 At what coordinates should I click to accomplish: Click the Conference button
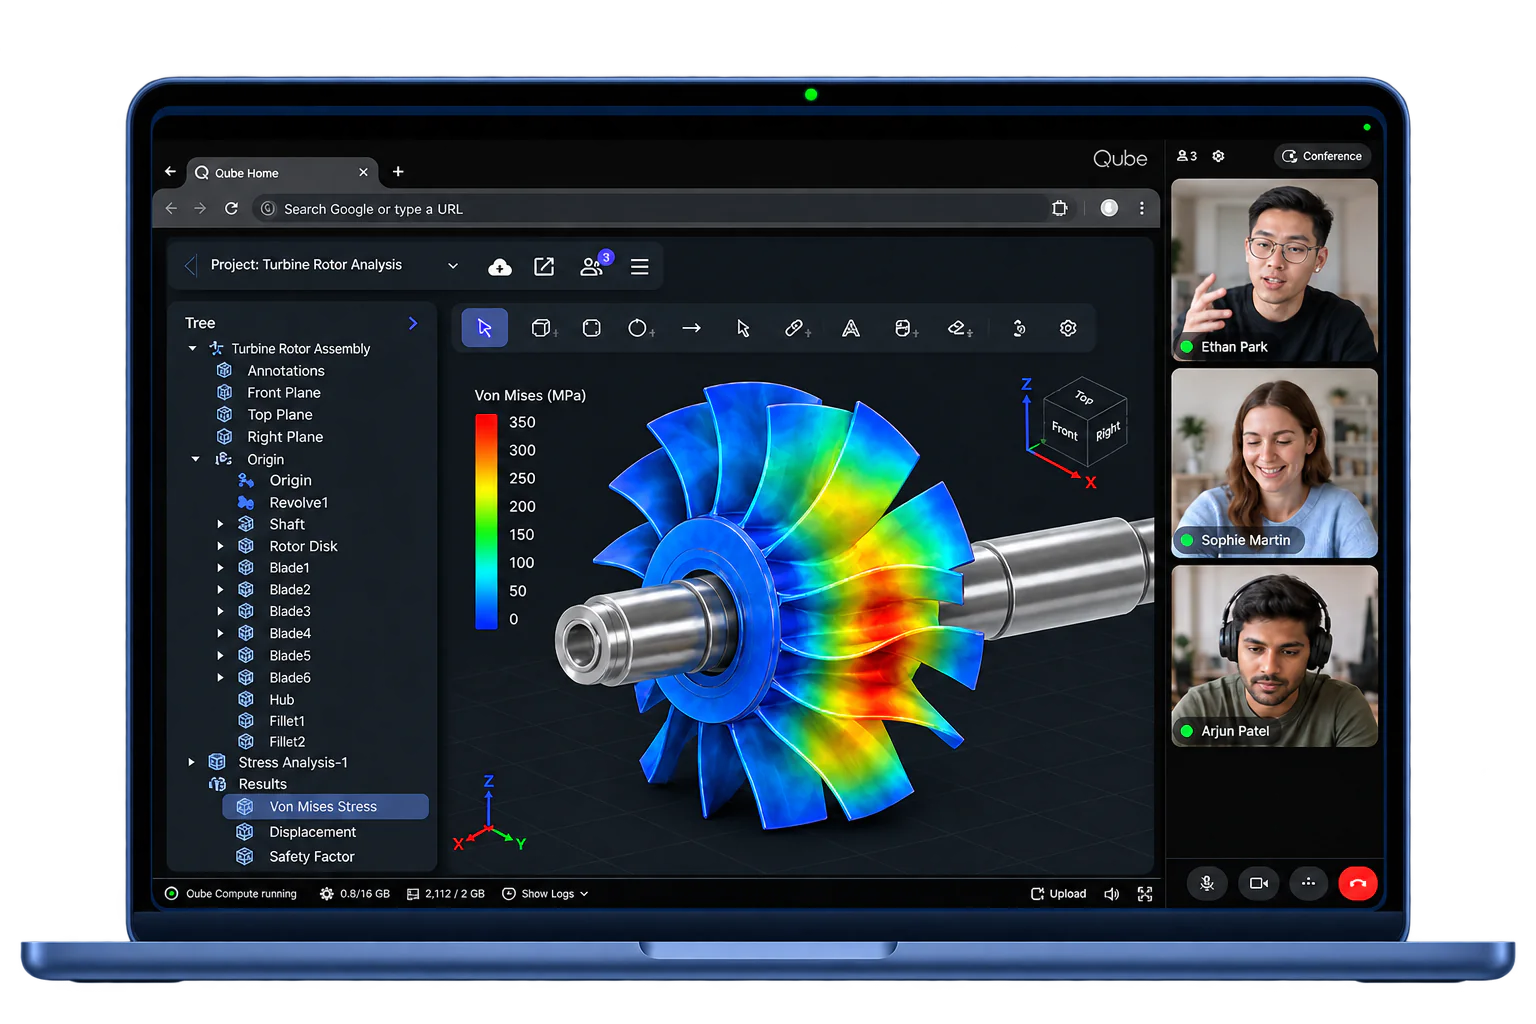pos(1322,156)
